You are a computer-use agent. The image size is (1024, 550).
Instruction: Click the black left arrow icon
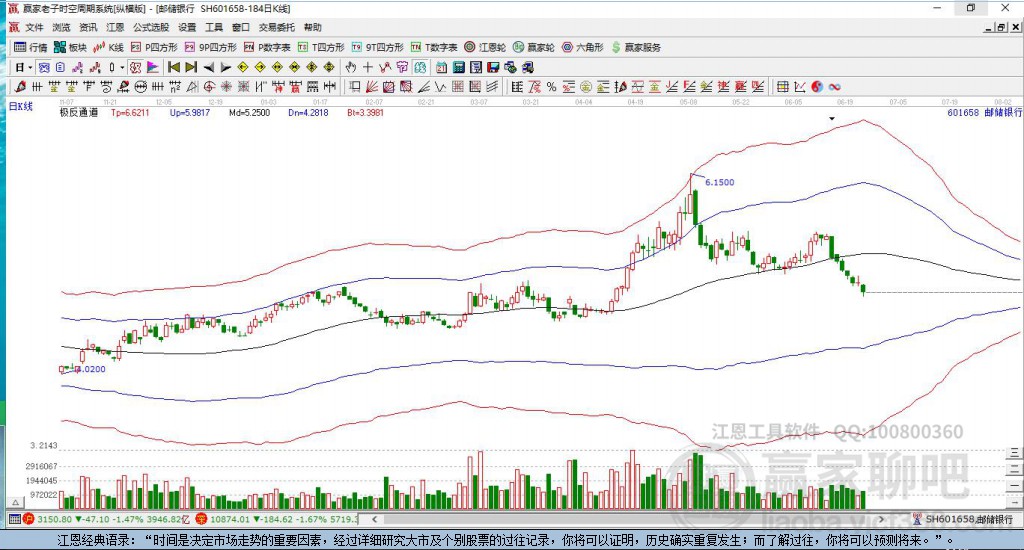tap(208, 67)
